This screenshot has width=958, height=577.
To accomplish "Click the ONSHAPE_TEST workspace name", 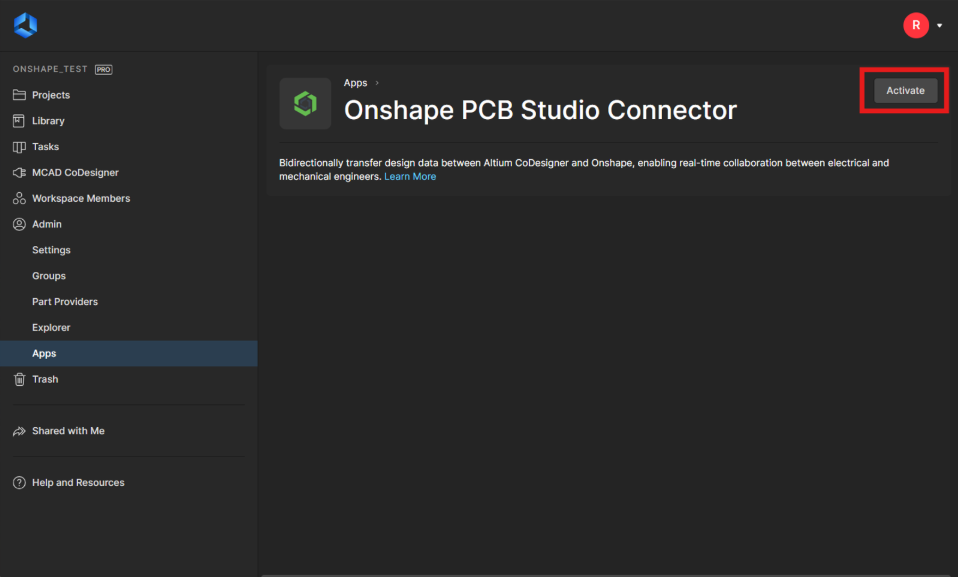I will point(50,69).
